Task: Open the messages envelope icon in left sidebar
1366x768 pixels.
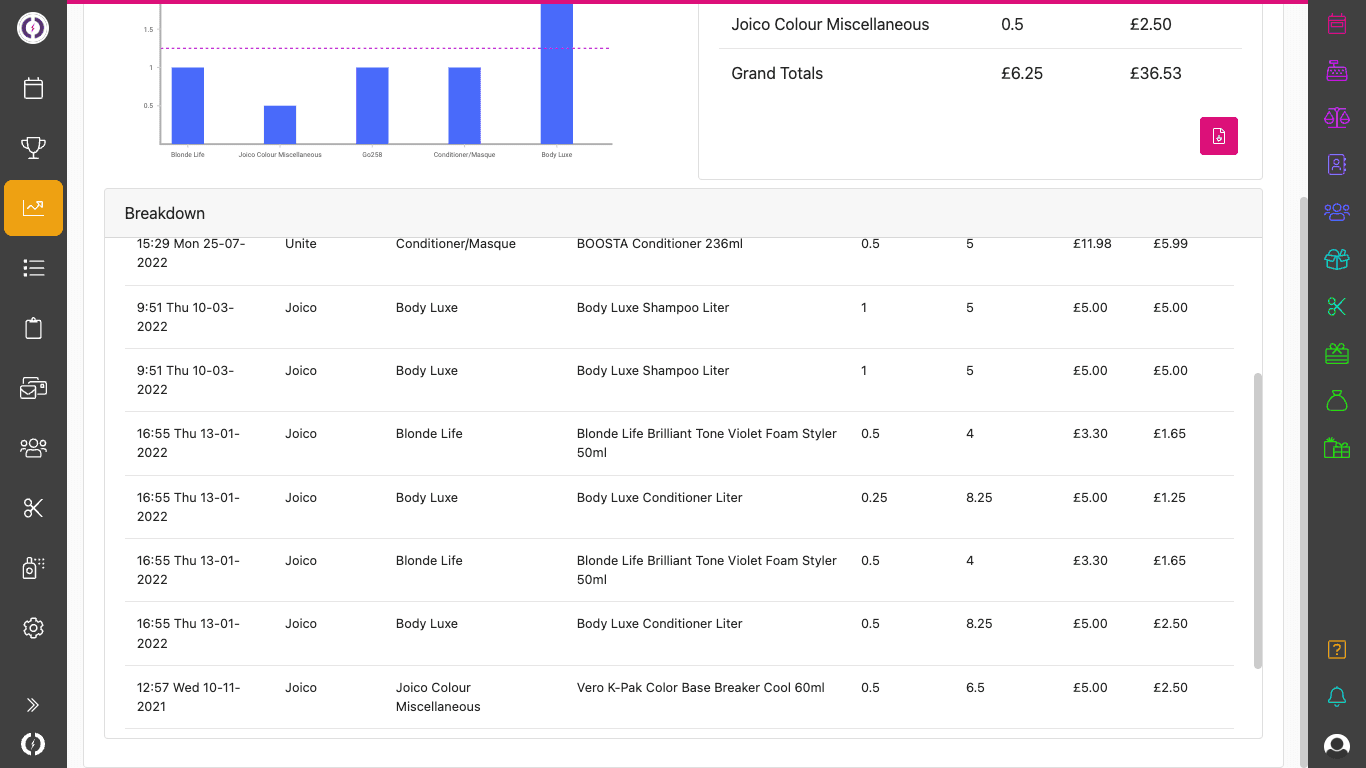Action: 33,388
